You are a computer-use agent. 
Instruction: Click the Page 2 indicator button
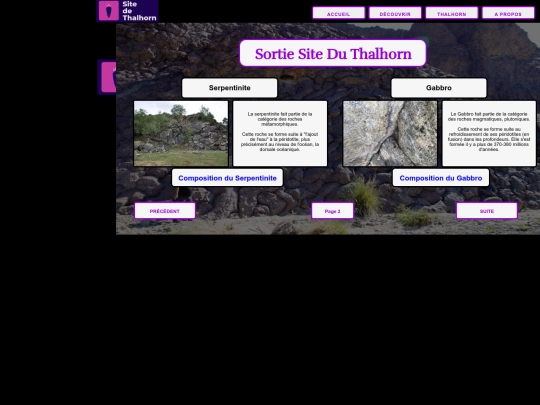tap(332, 211)
